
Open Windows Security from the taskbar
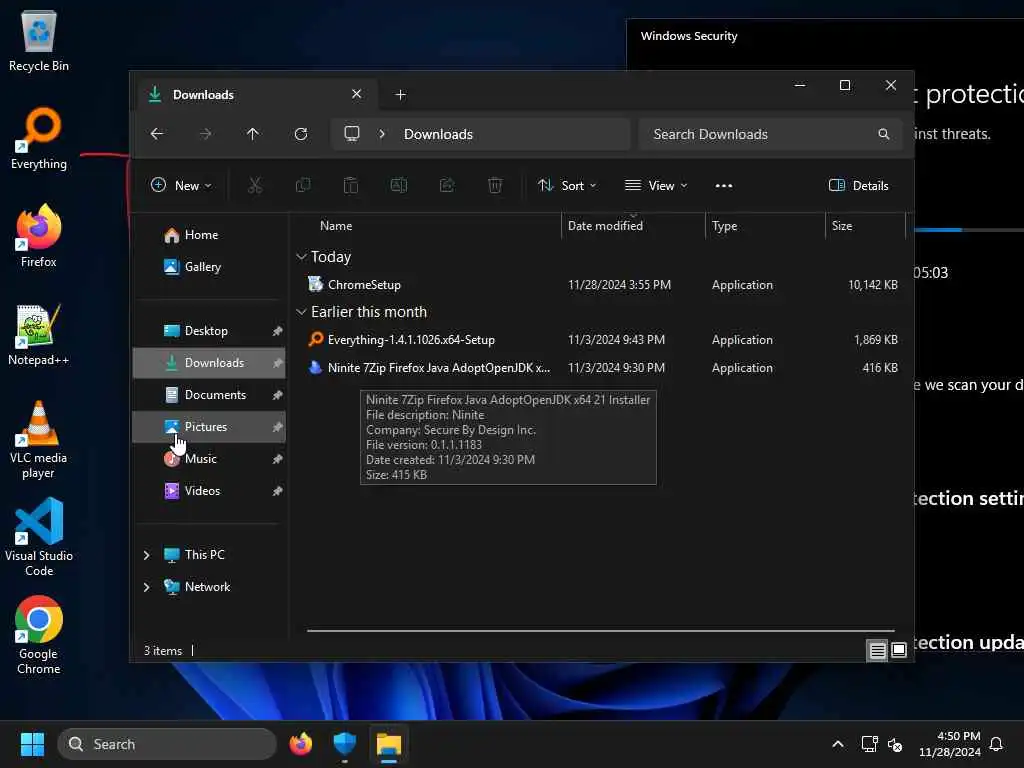click(x=345, y=744)
